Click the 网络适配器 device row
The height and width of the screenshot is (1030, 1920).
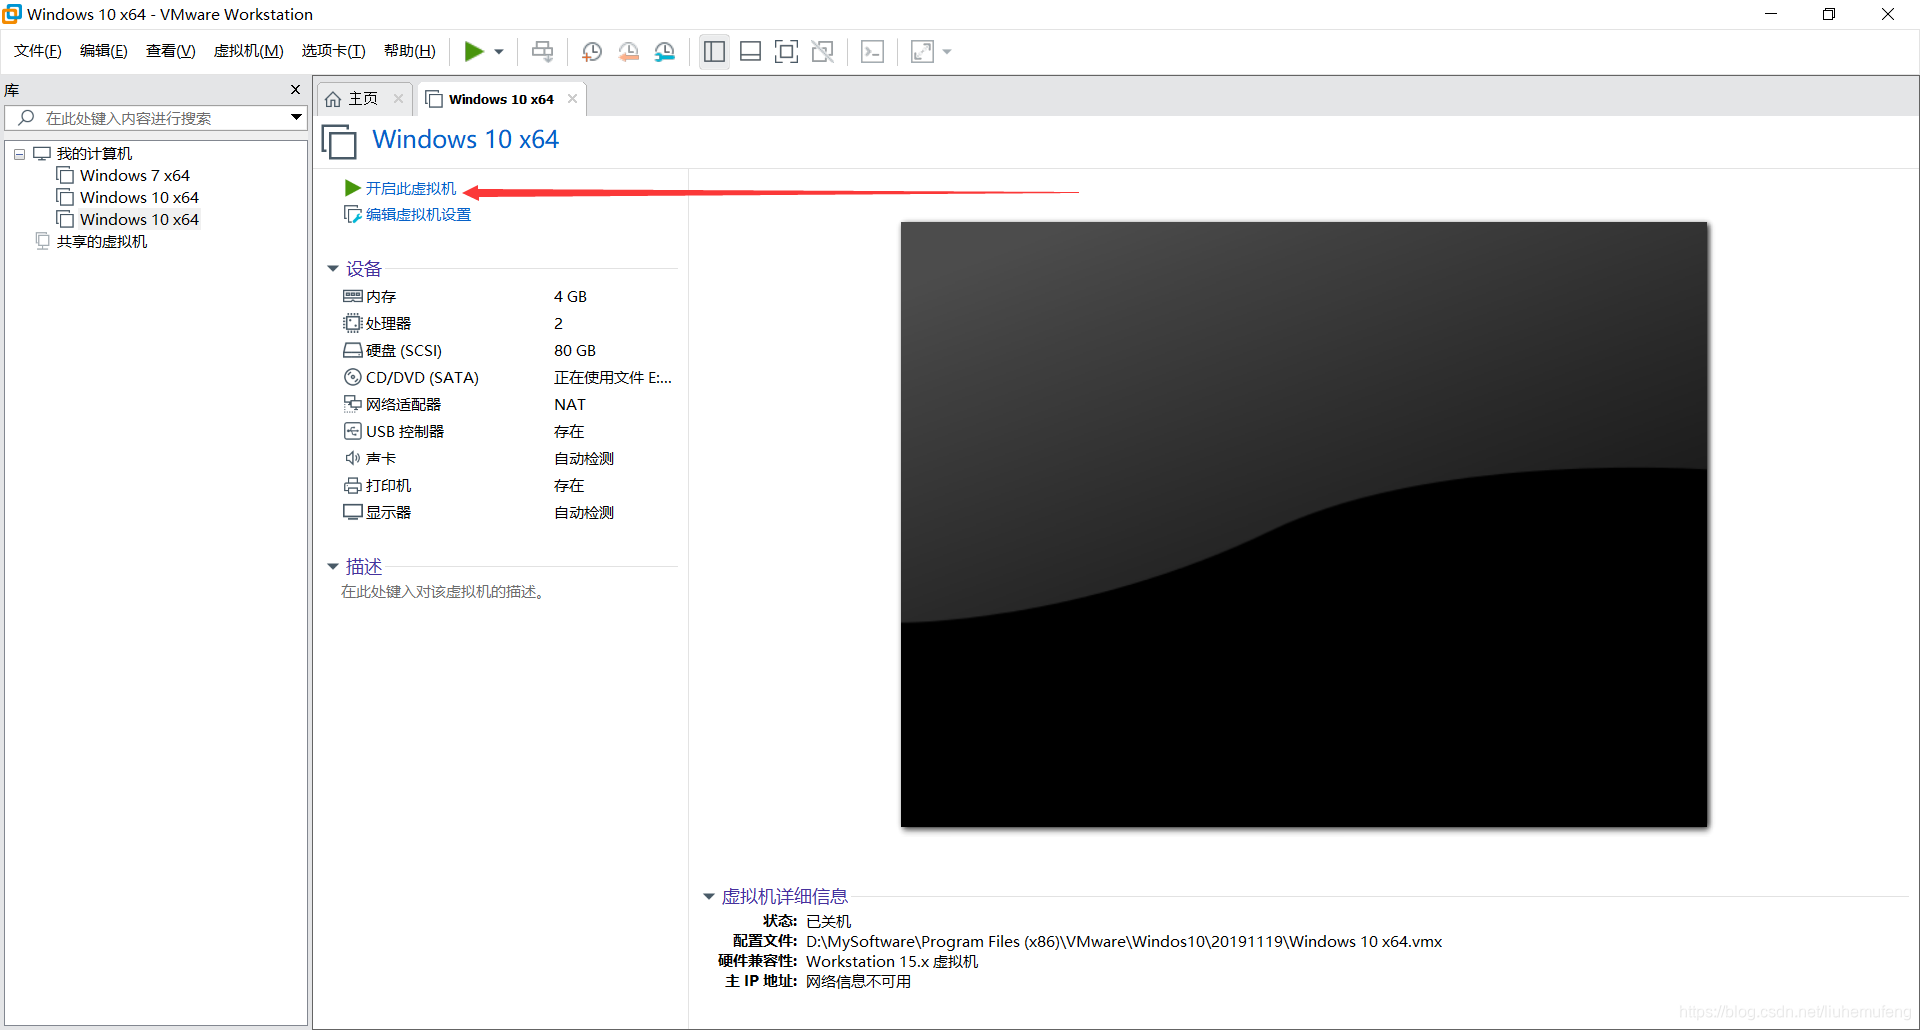[x=509, y=405]
